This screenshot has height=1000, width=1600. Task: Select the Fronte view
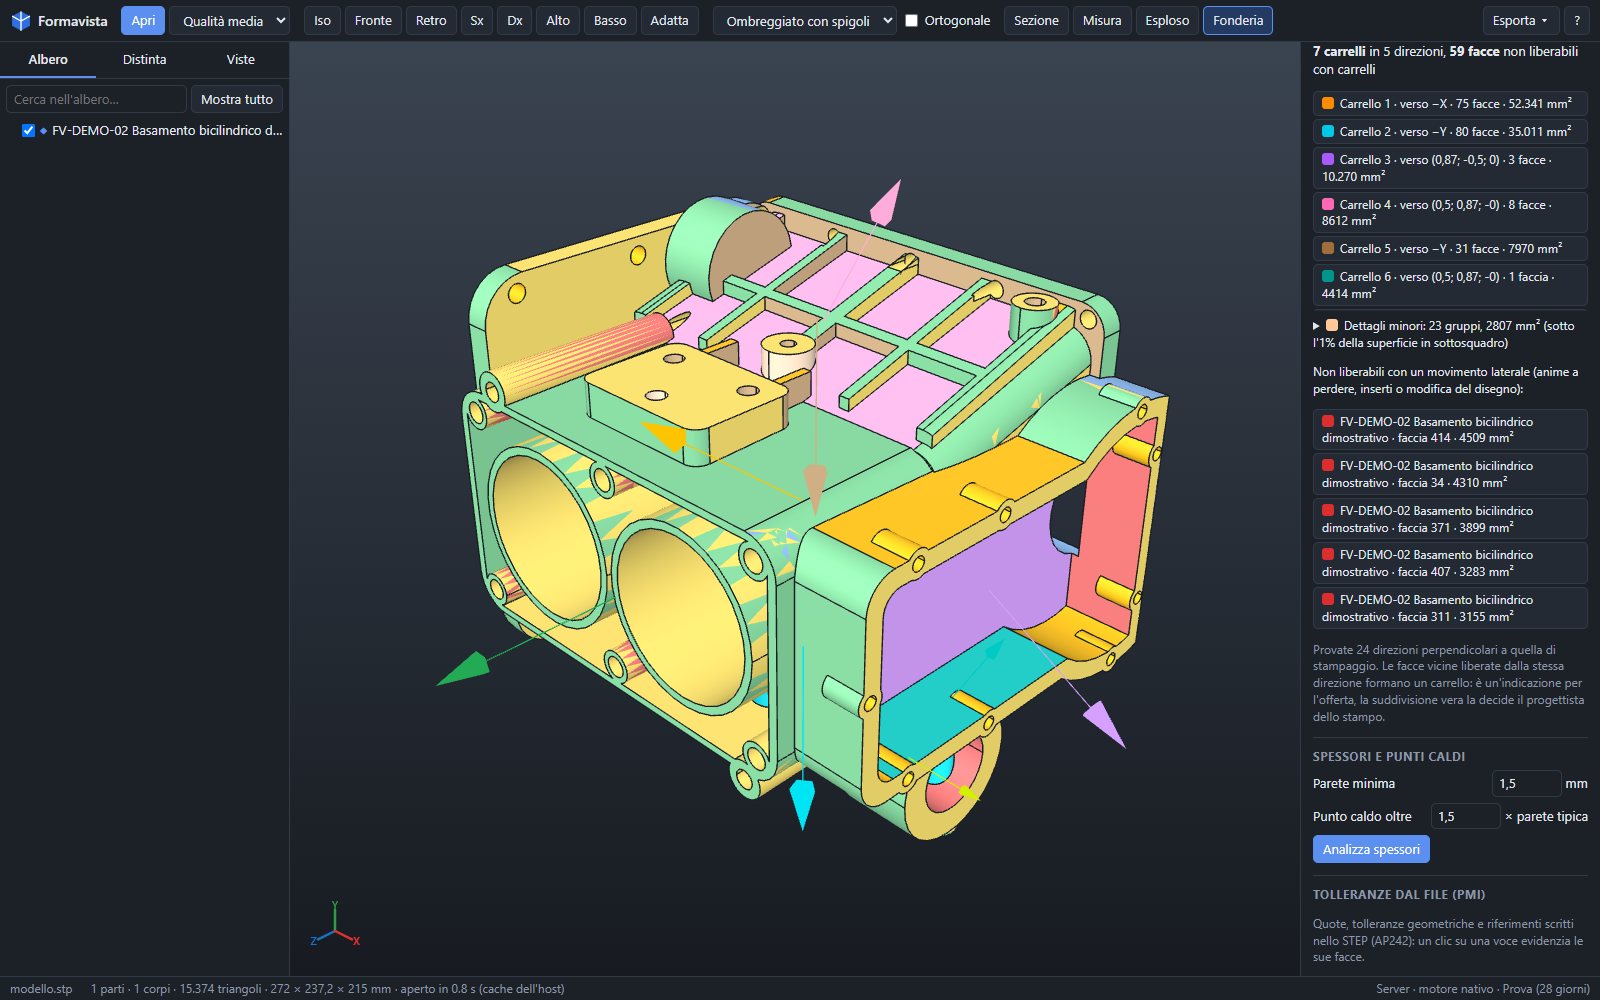click(x=373, y=21)
